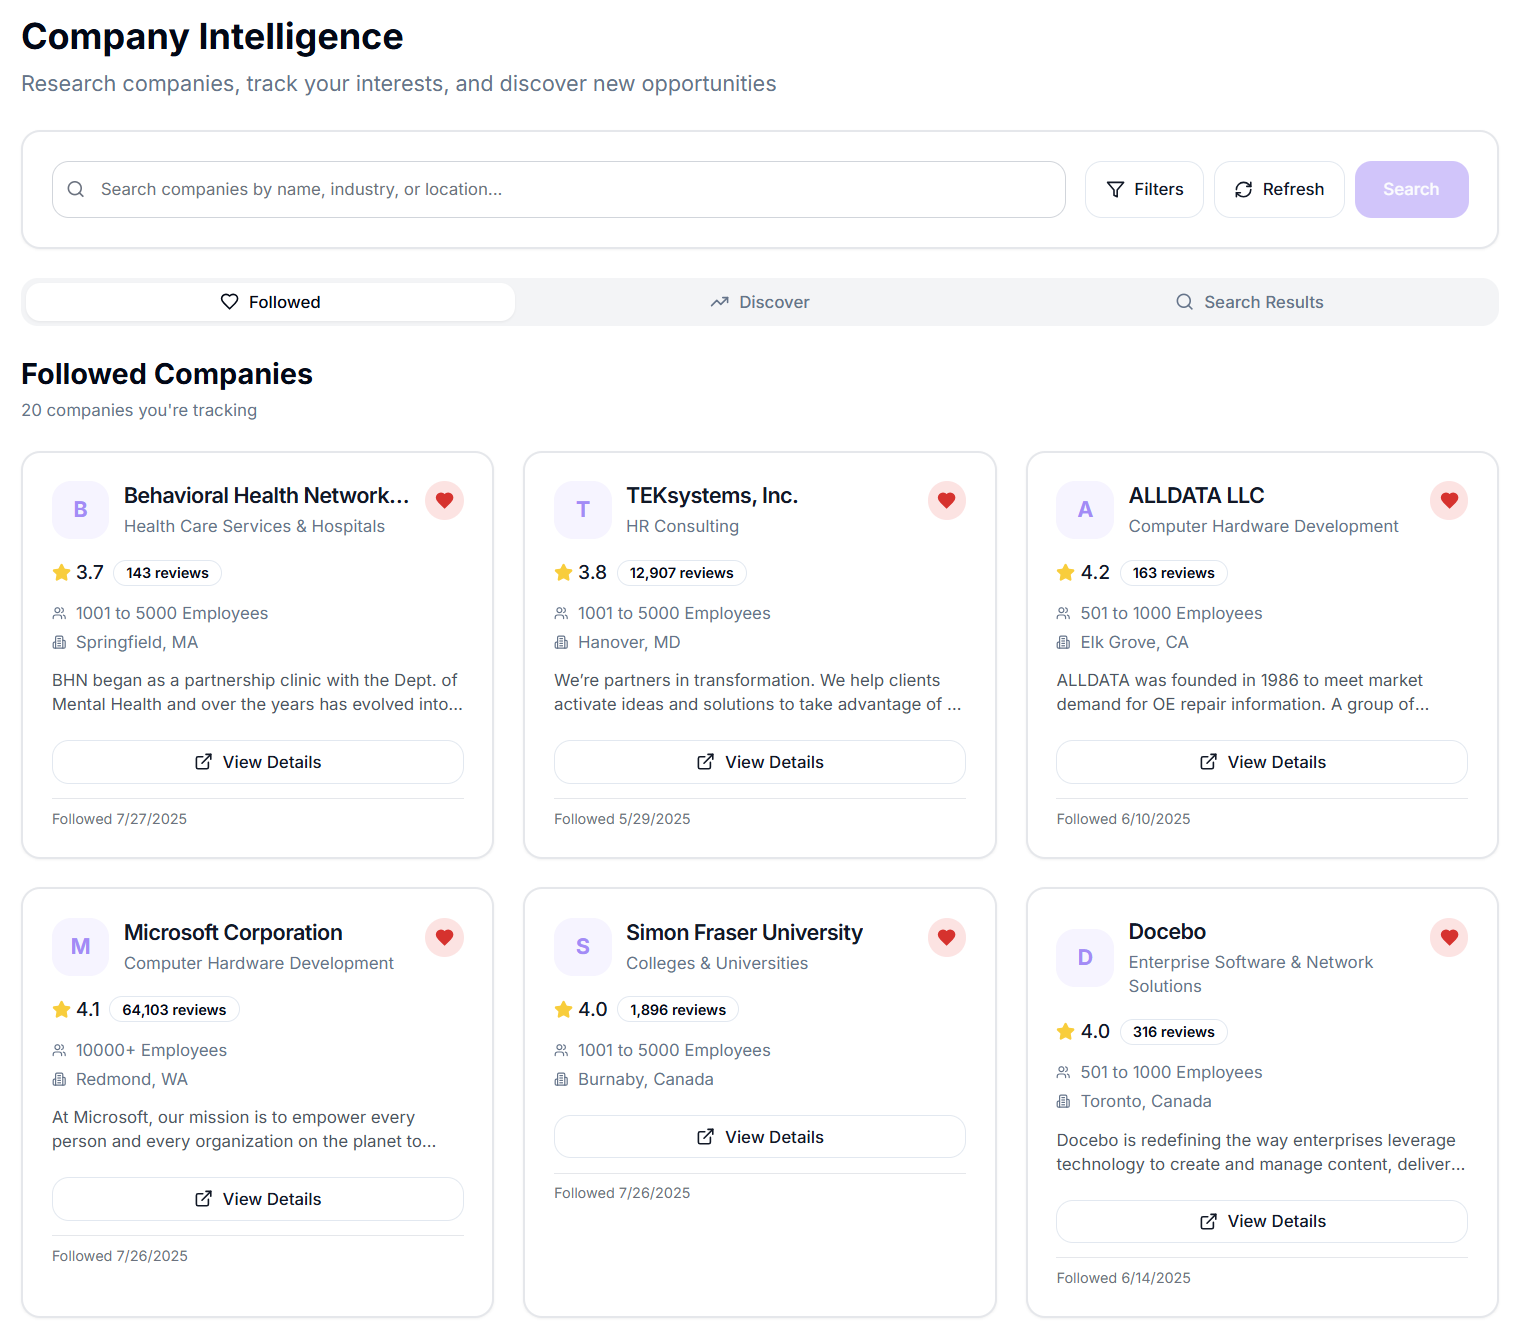
Task: Click the building icon next to Toronto, Canada
Action: tap(1063, 1101)
